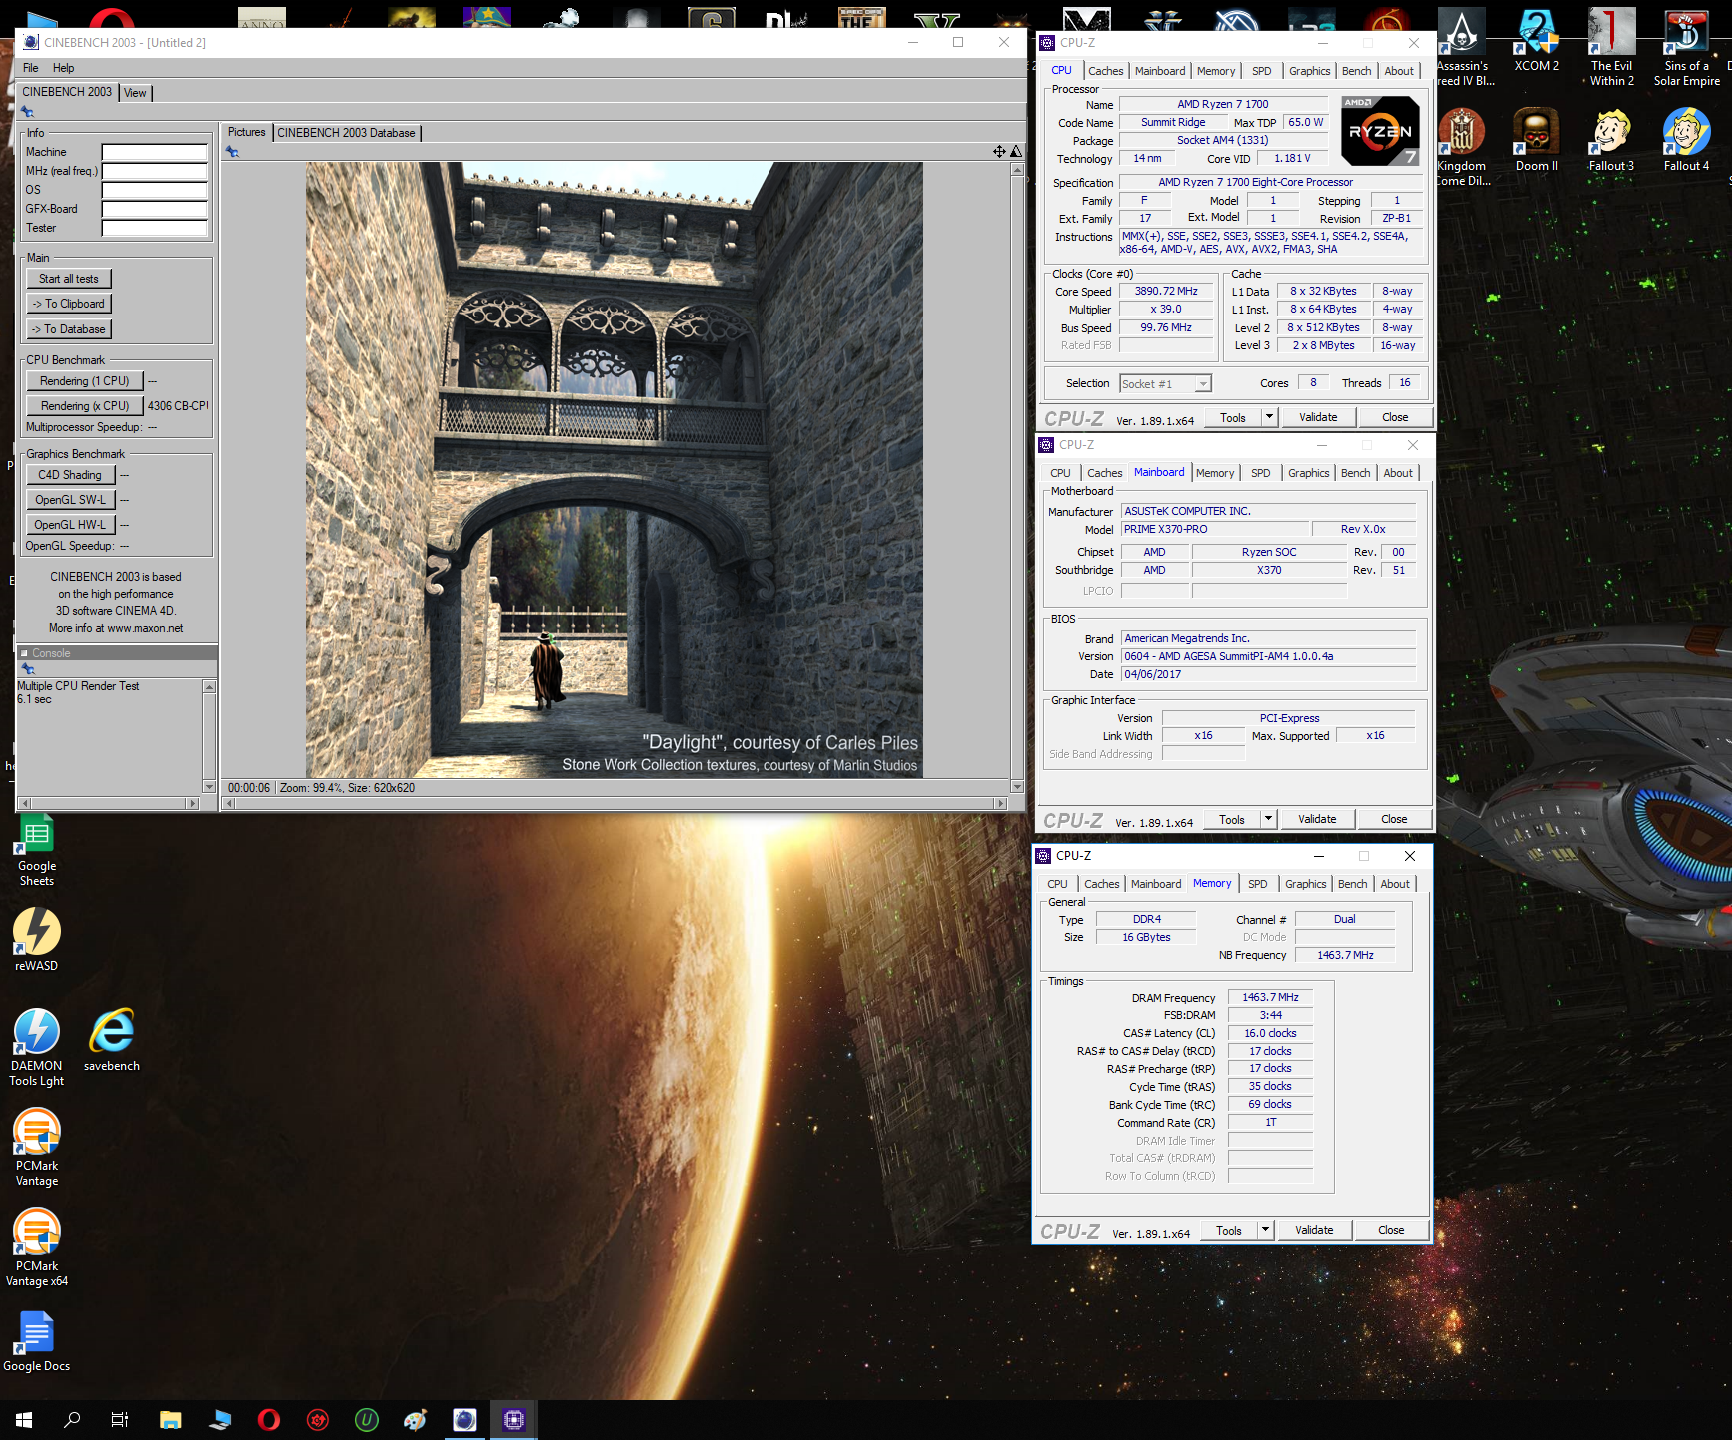Screen dimensions: 1732x1448
Task: Open Cinebench File menu
Action: pos(31,68)
